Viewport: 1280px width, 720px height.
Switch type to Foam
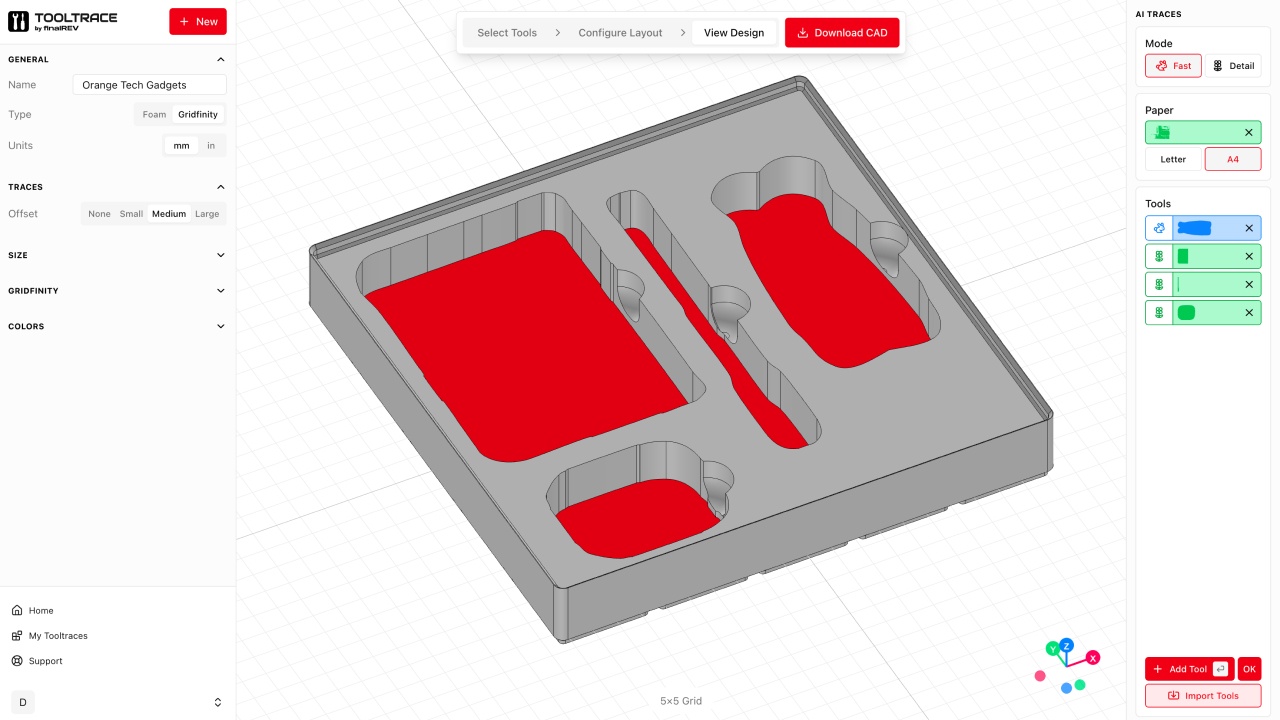click(x=154, y=115)
